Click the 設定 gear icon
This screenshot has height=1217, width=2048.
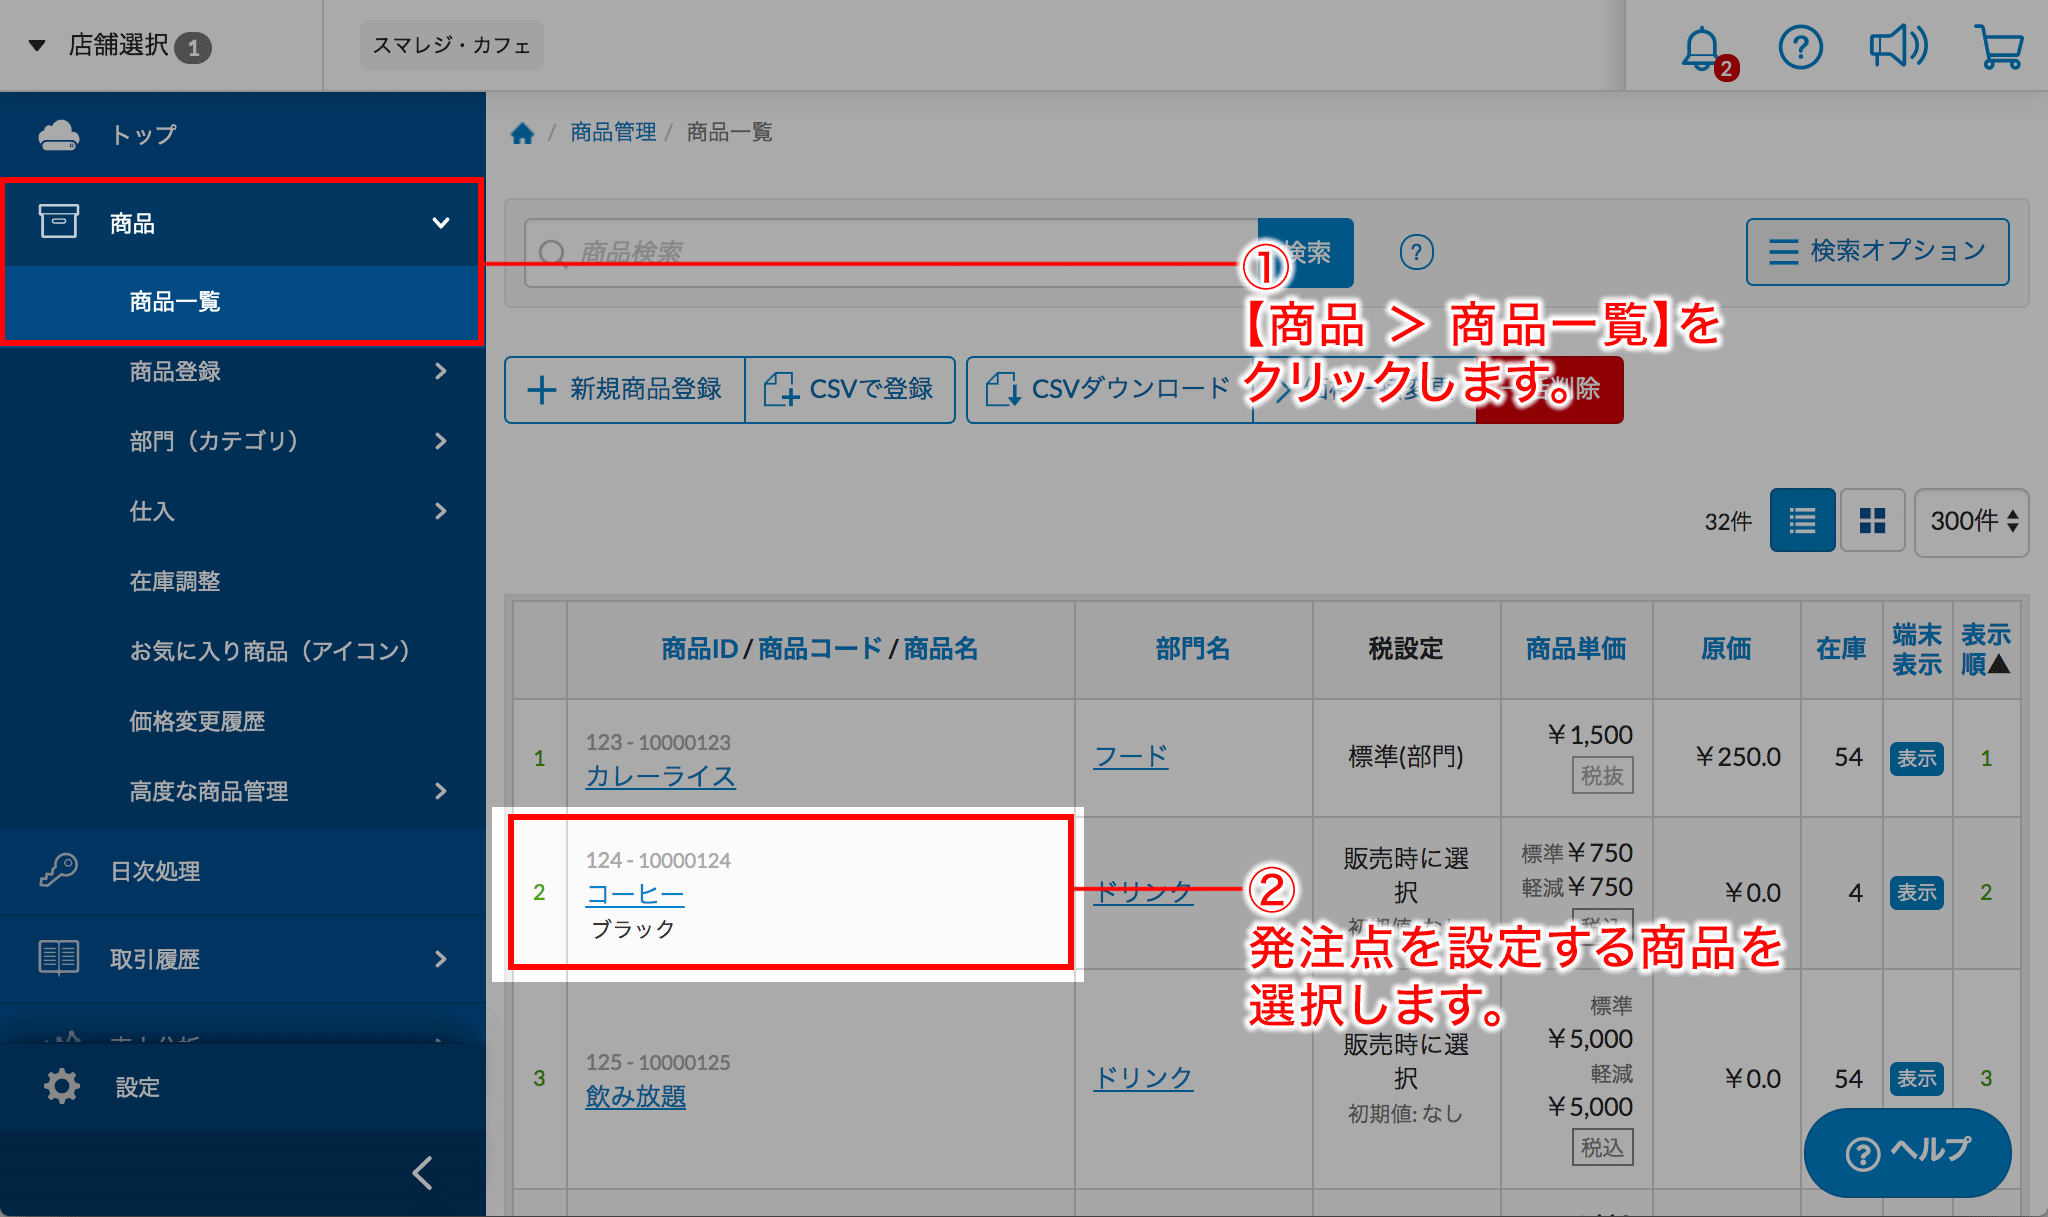[x=62, y=1086]
